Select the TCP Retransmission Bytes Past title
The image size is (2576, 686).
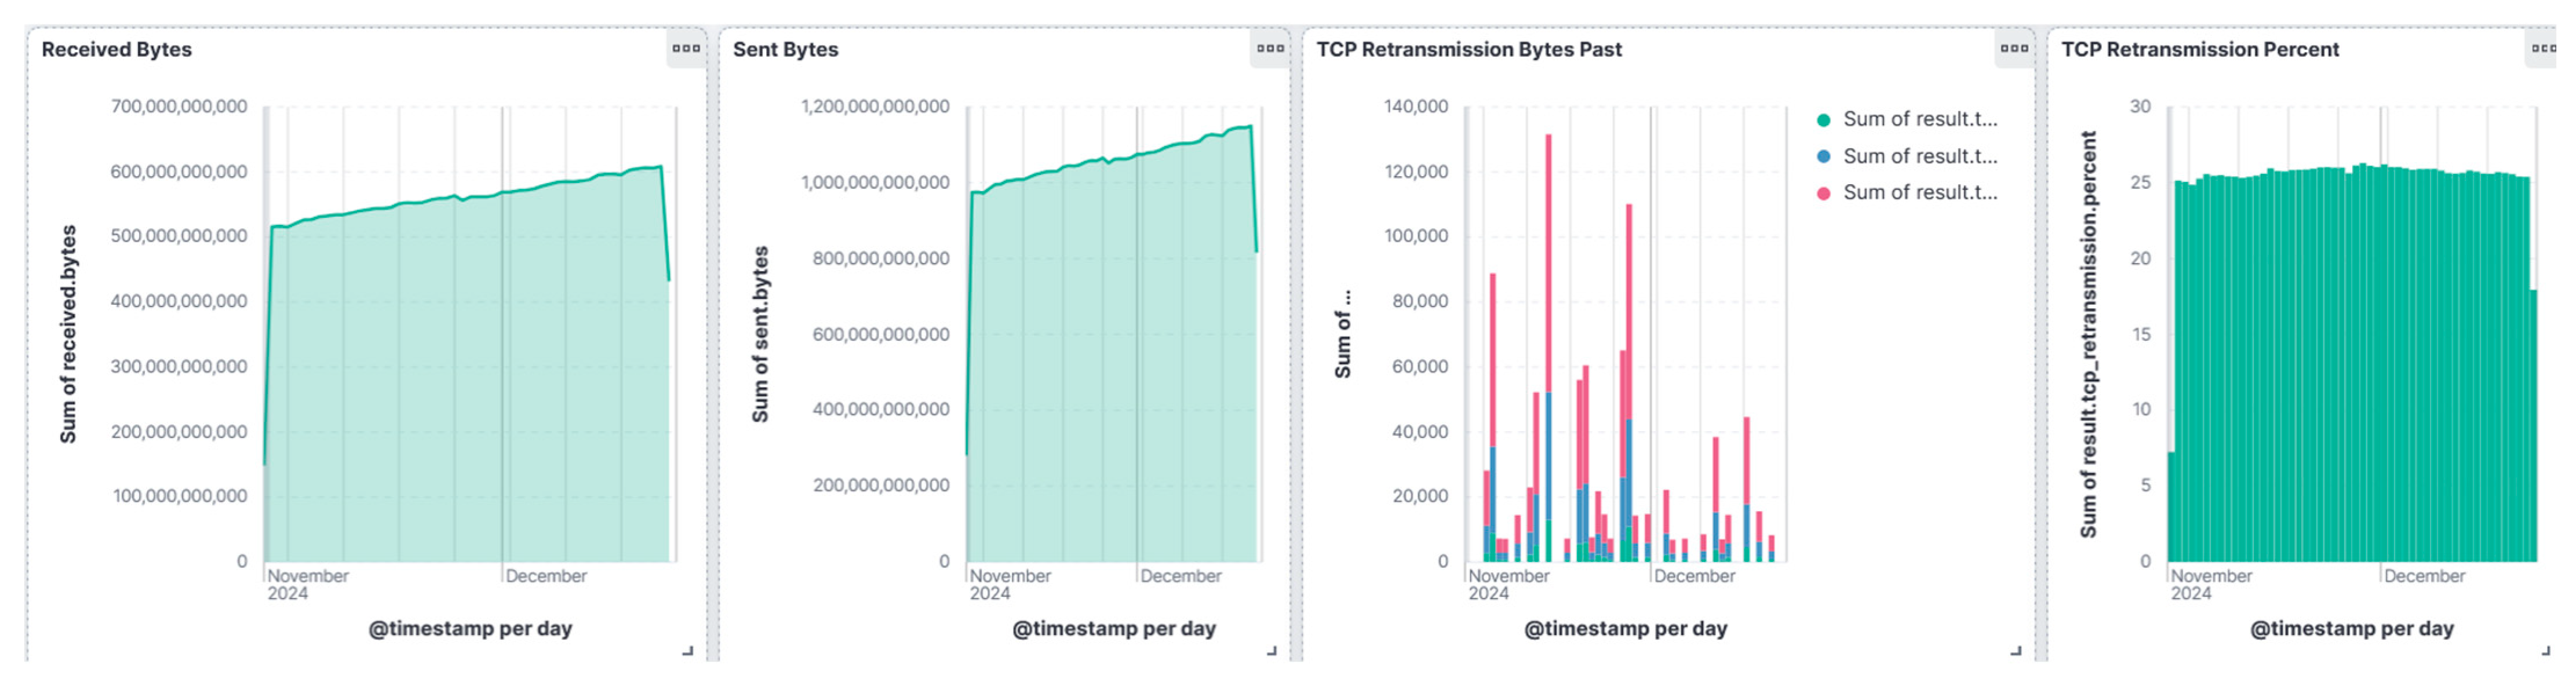(1468, 49)
